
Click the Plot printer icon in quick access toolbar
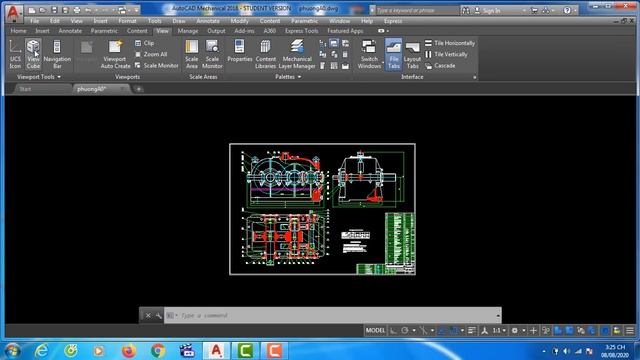point(77,10)
